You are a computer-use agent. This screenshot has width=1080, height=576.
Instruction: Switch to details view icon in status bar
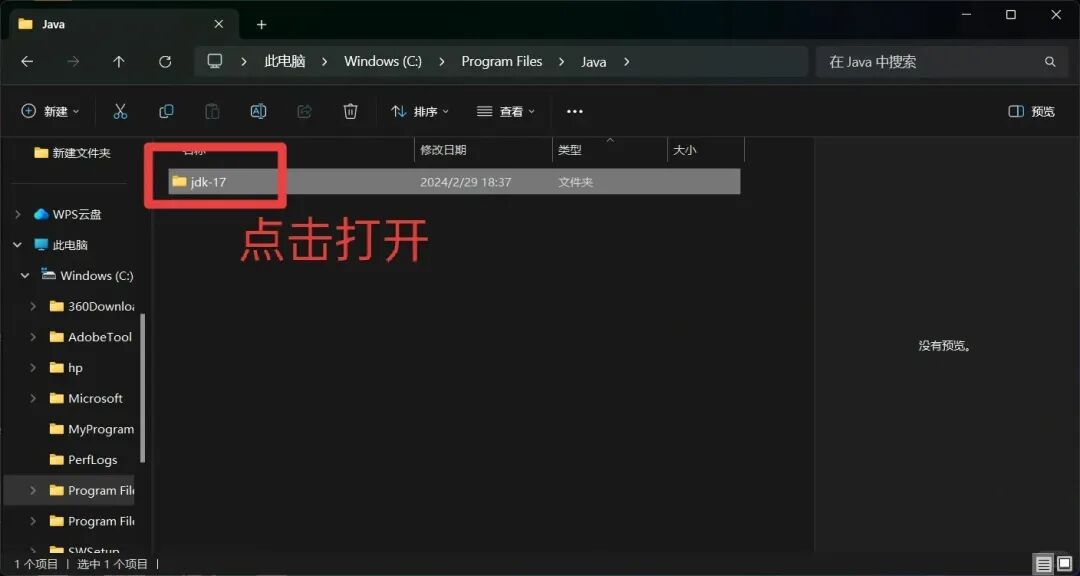click(x=1044, y=565)
